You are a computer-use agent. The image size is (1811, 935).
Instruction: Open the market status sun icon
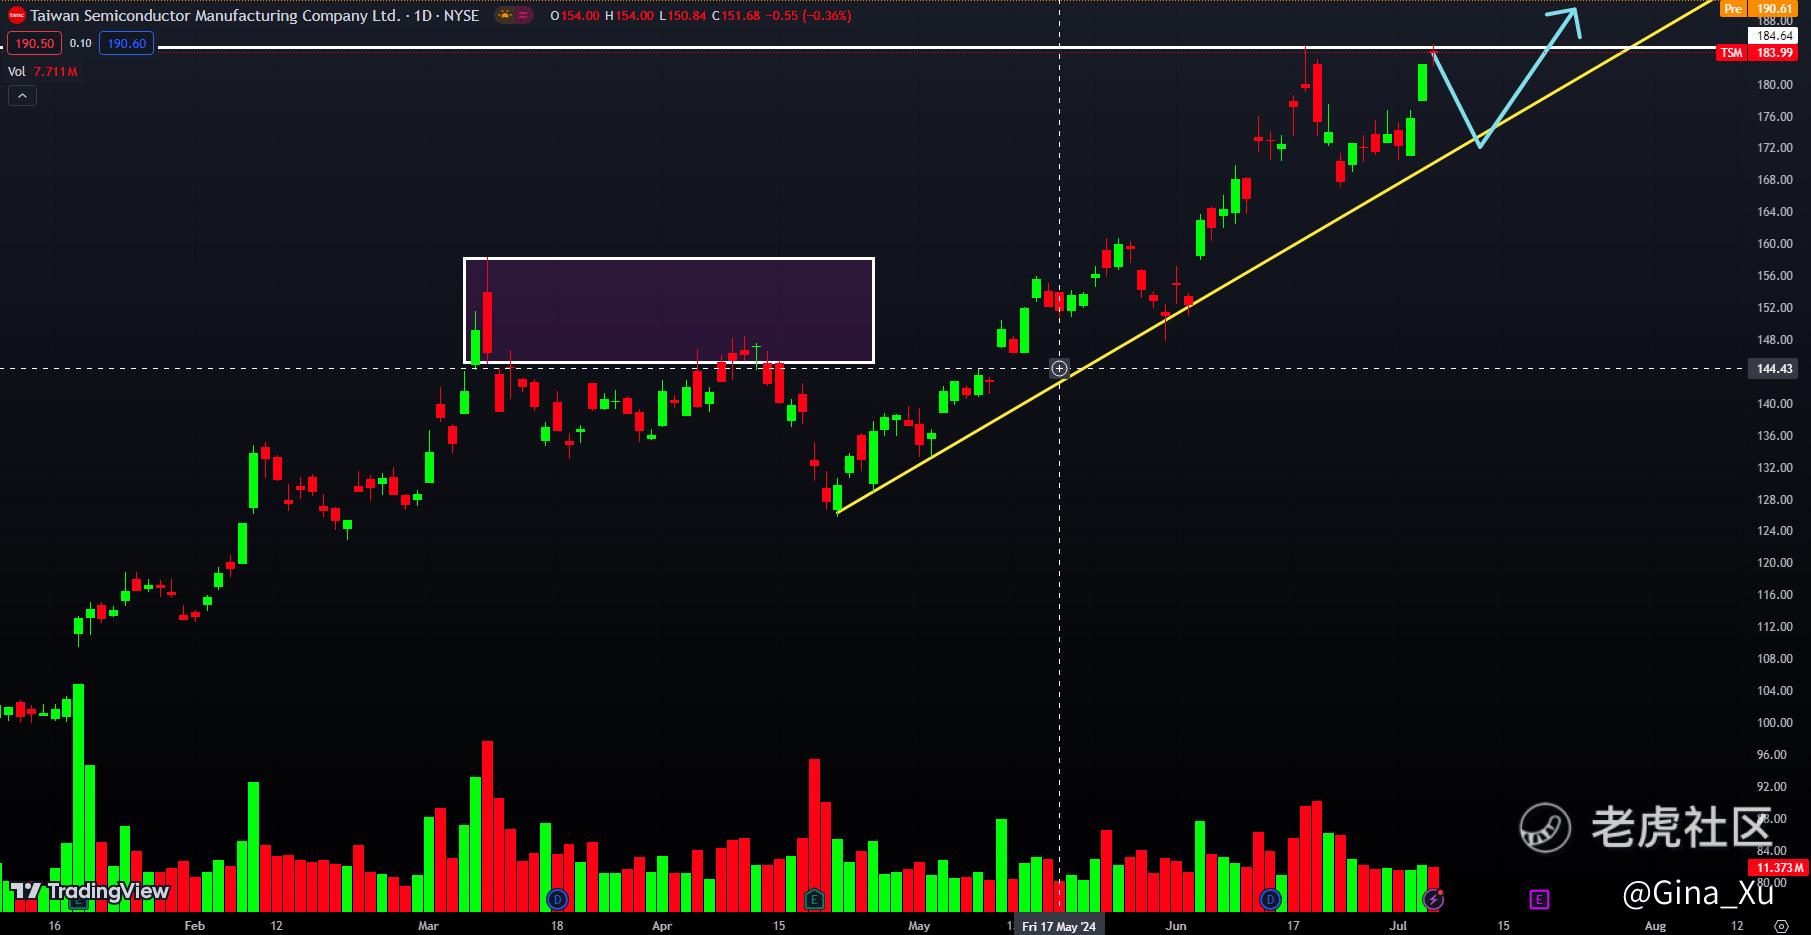click(505, 15)
